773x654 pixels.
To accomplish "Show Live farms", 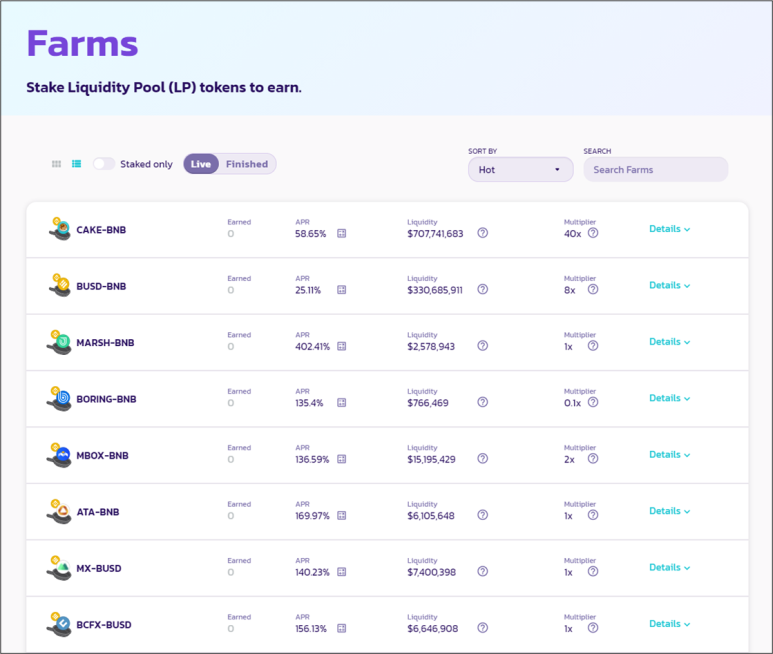I will pos(201,164).
